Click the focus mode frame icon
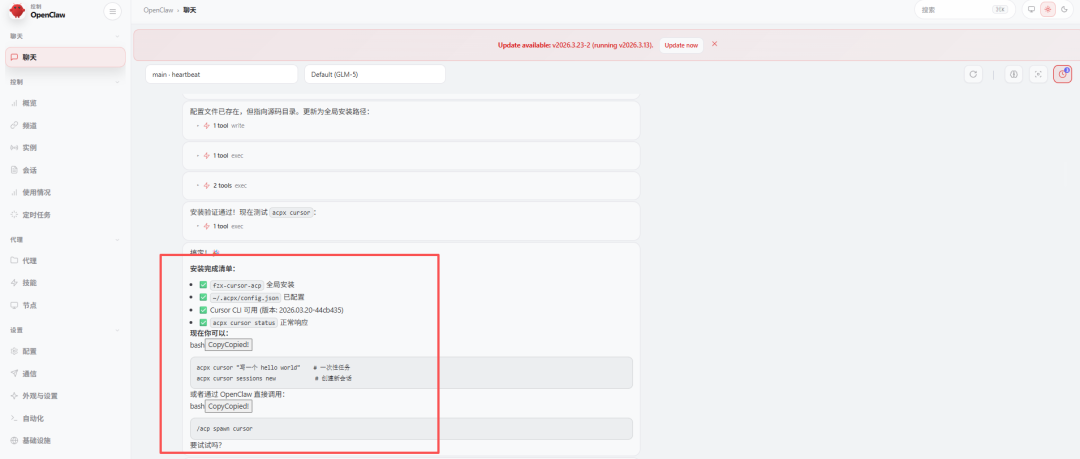Screen dimensions: 1080x459 (x=1038, y=74)
